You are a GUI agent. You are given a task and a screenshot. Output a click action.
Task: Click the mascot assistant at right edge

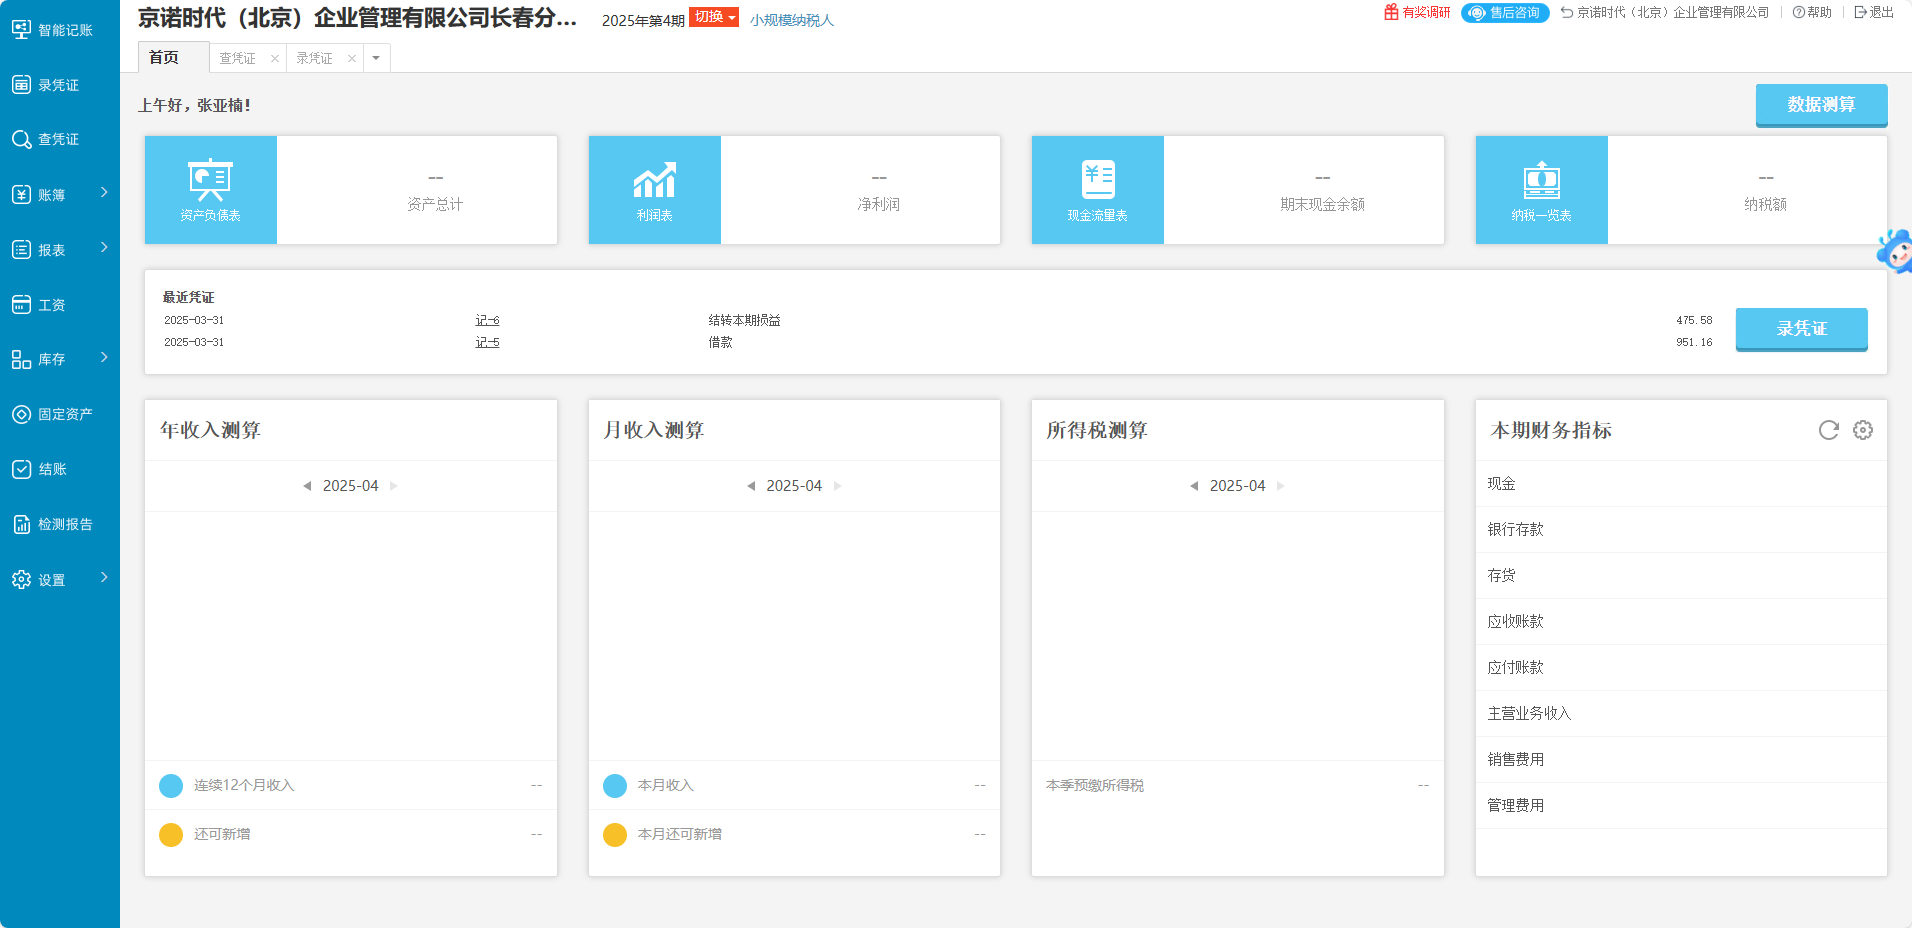click(x=1896, y=251)
